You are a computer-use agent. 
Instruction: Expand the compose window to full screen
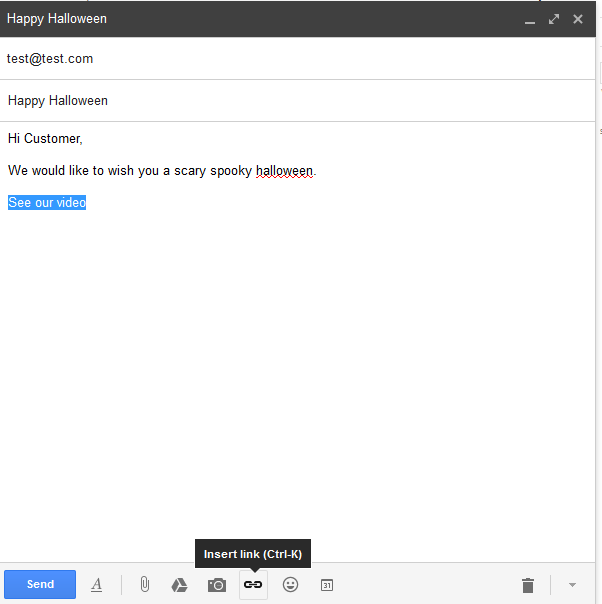click(554, 19)
